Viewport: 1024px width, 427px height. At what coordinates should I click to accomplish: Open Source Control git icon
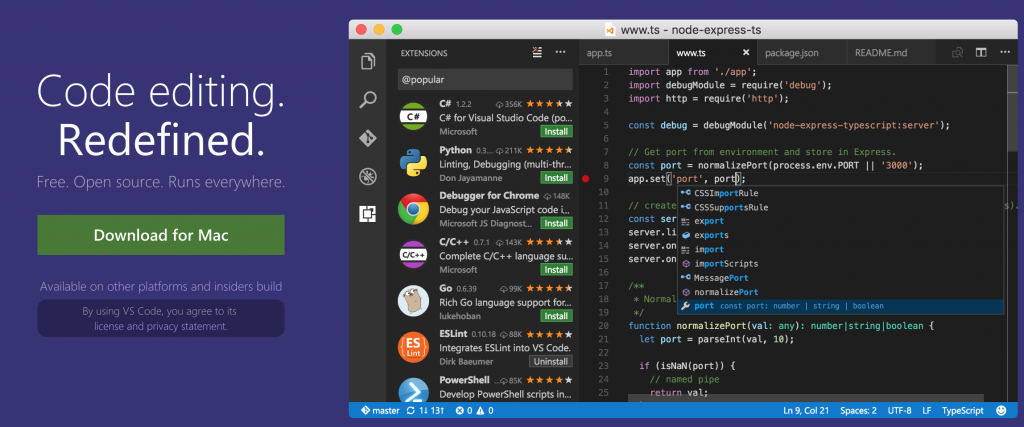point(368,138)
